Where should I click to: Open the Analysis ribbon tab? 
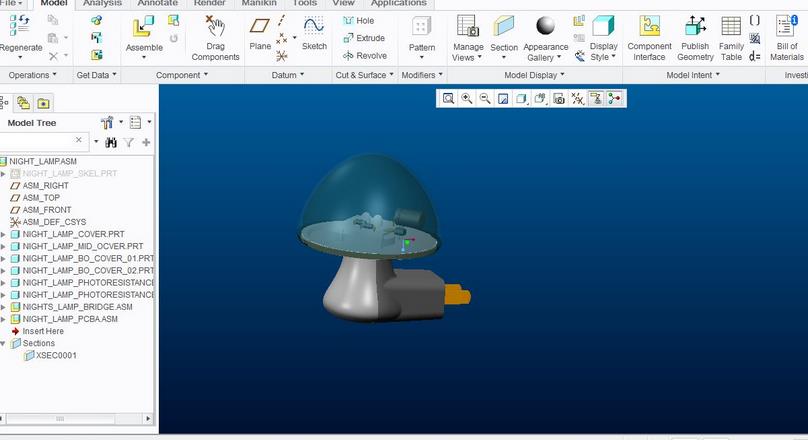(x=102, y=4)
